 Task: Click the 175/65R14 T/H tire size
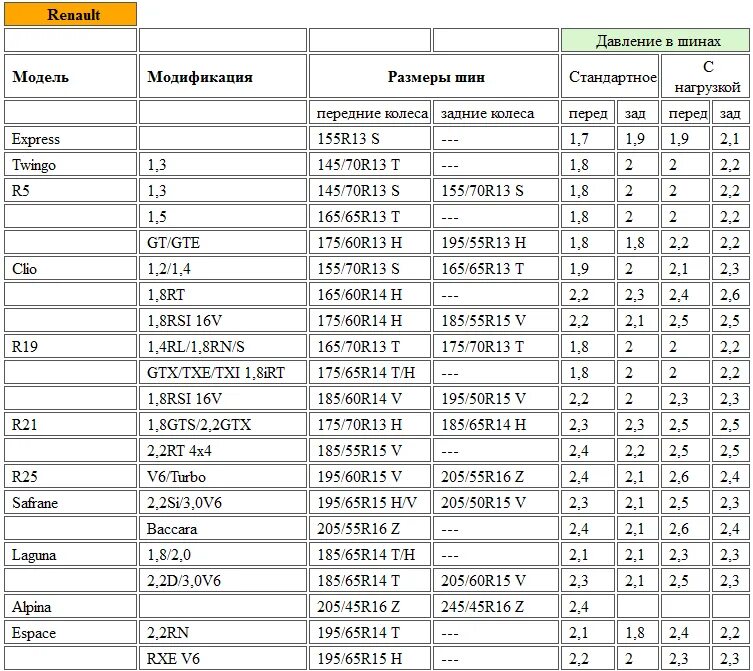point(370,372)
